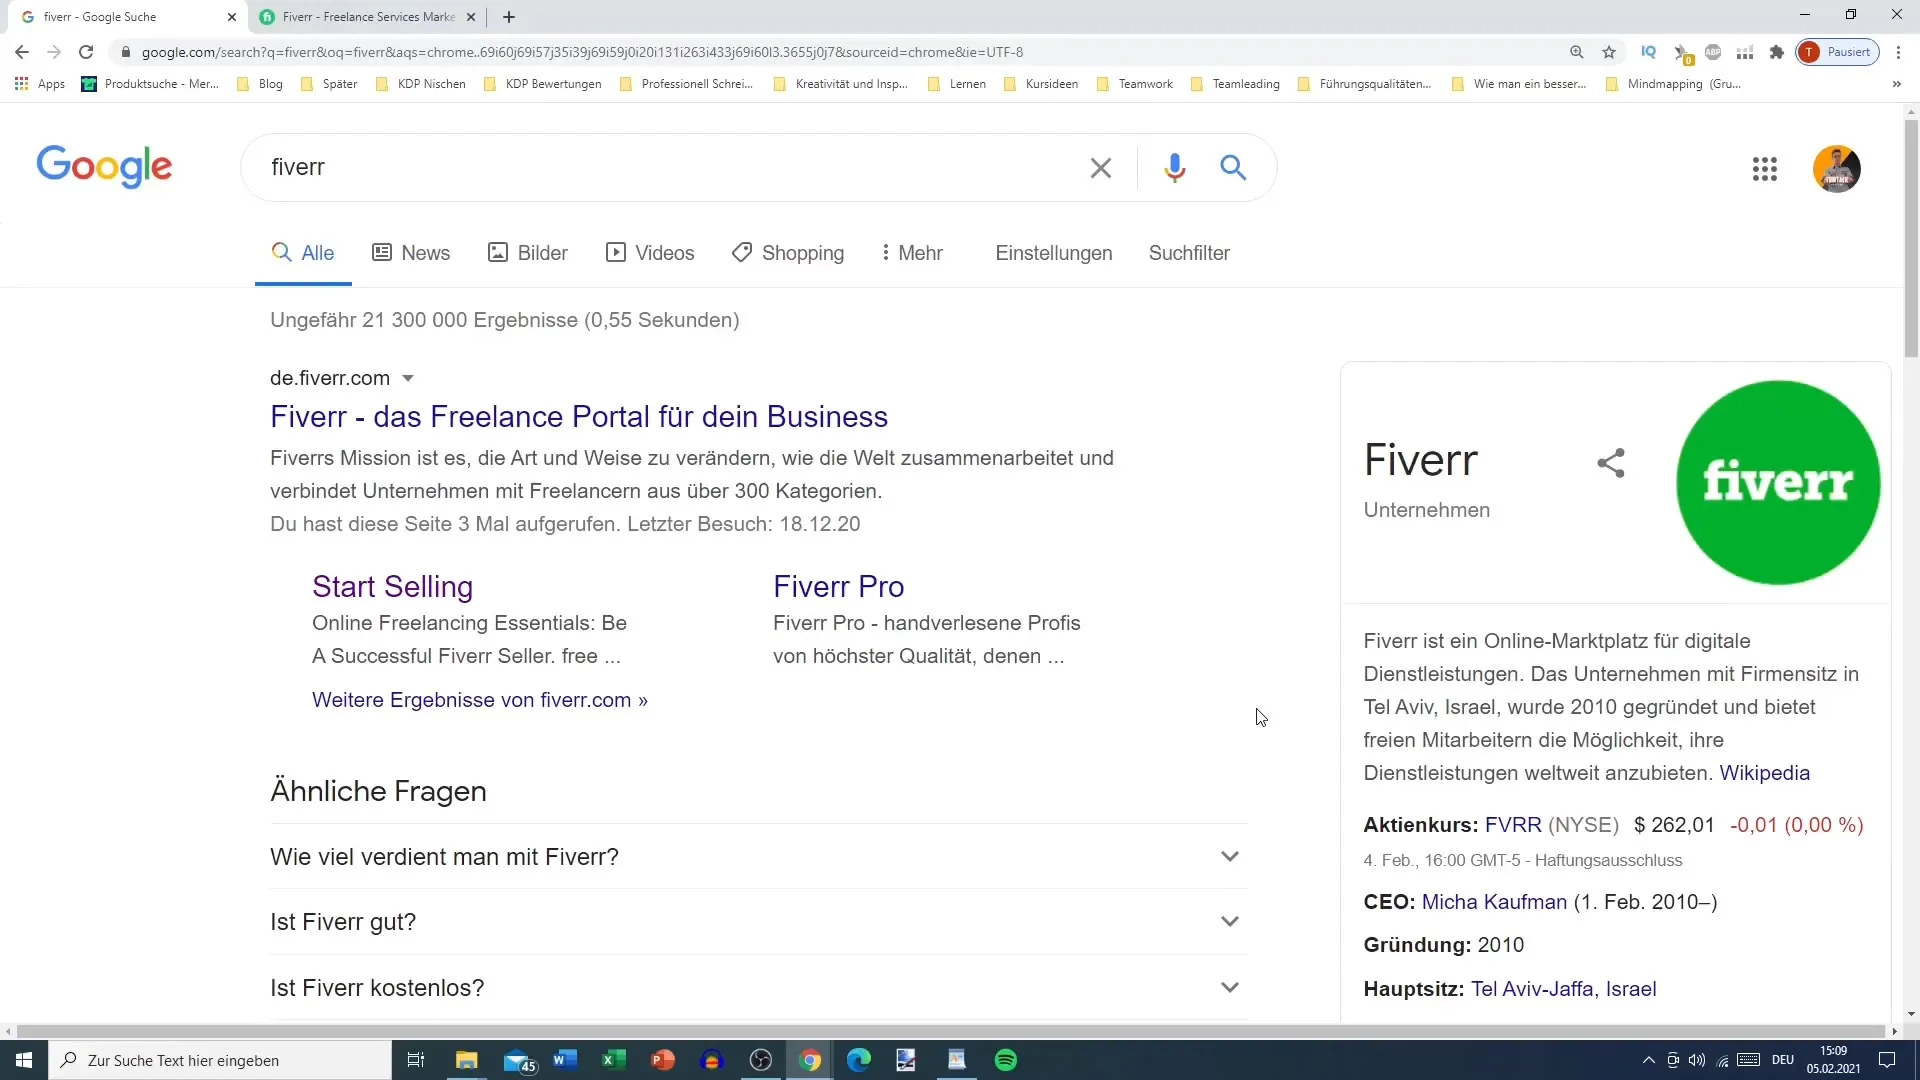Expand 'Wie viel verdient man mit Fiverr?'
Image resolution: width=1920 pixels, height=1080 pixels.
click(x=759, y=857)
